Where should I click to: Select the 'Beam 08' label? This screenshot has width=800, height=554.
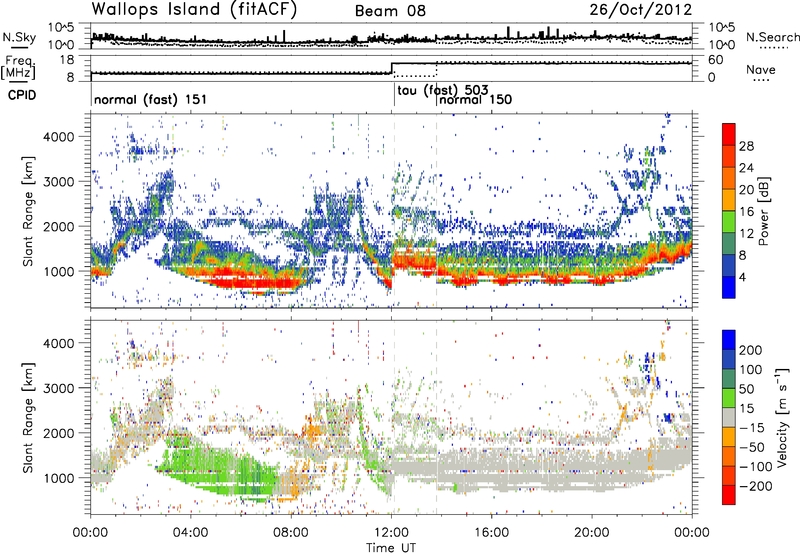(390, 11)
